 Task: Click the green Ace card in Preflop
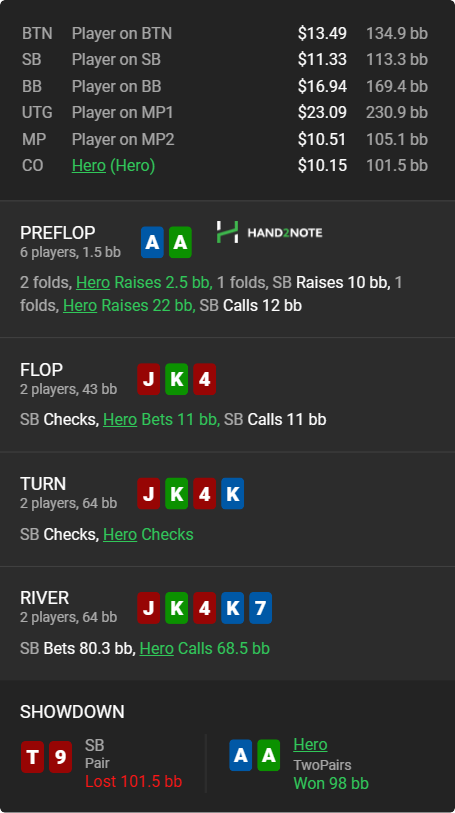[x=180, y=242]
